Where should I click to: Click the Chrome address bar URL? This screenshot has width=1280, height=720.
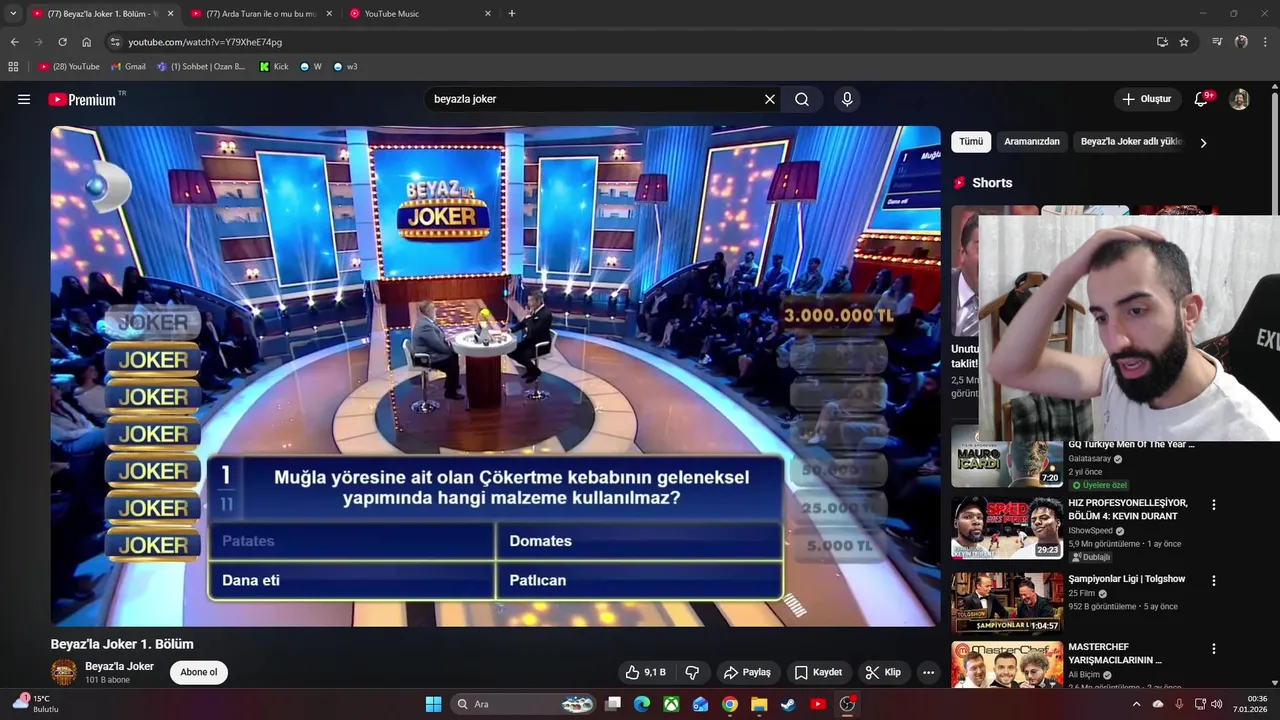[205, 42]
